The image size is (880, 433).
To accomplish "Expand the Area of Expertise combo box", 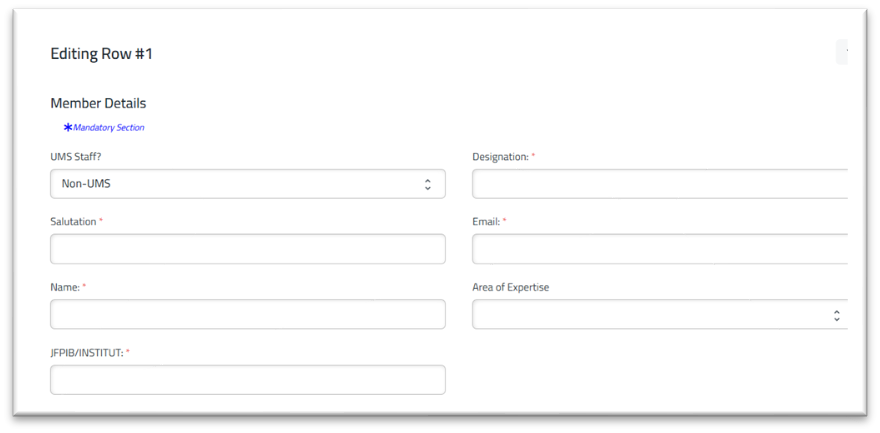I will point(659,314).
